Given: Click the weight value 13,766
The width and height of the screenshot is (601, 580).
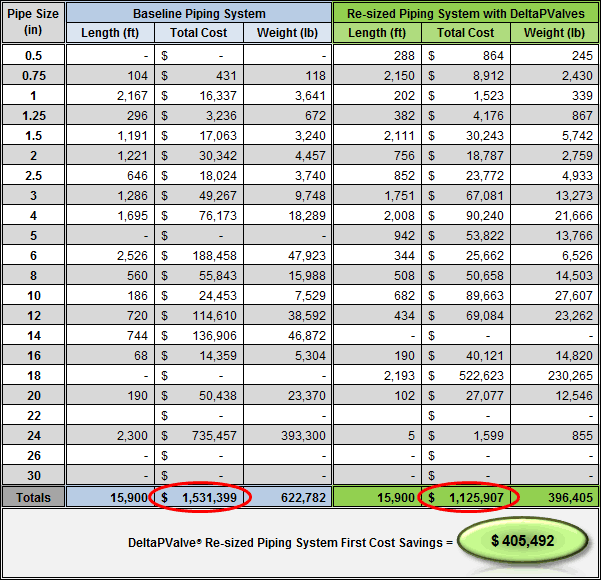Looking at the screenshot, I should [x=574, y=235].
